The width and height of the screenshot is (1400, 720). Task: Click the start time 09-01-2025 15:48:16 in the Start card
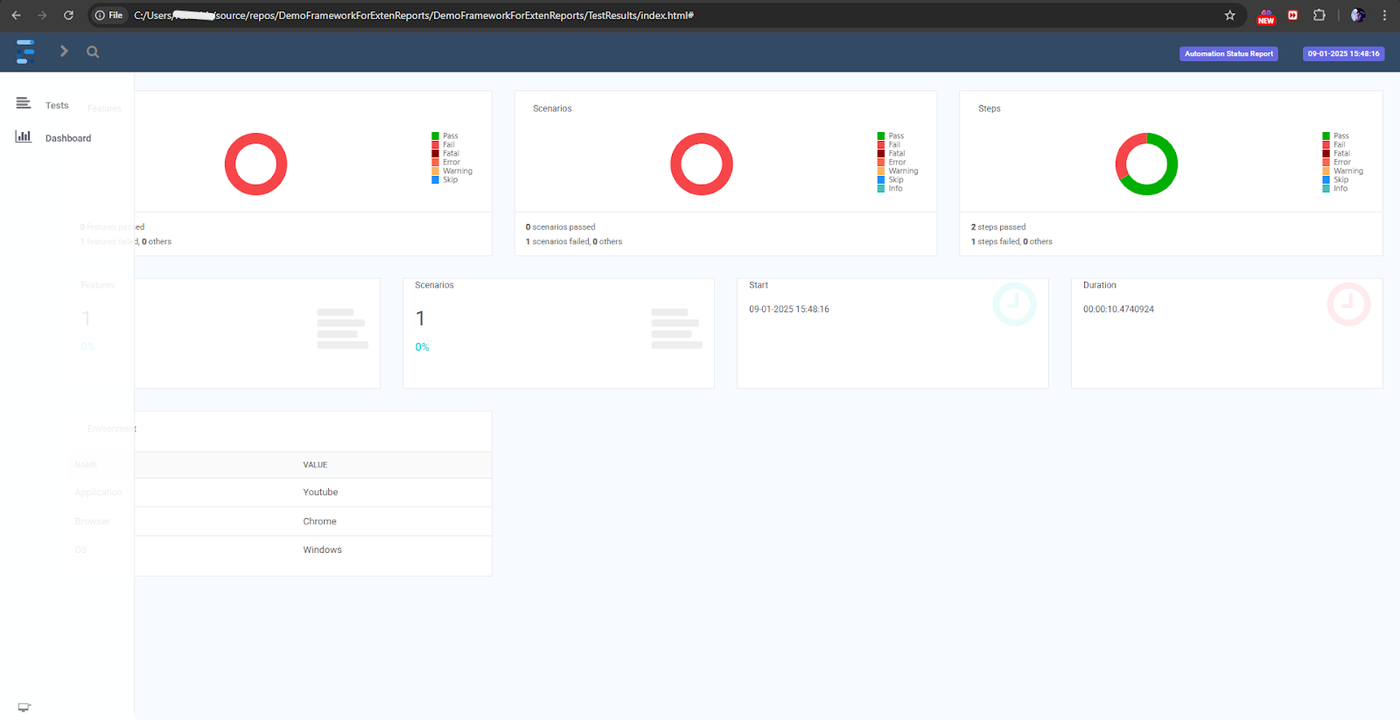(789, 309)
